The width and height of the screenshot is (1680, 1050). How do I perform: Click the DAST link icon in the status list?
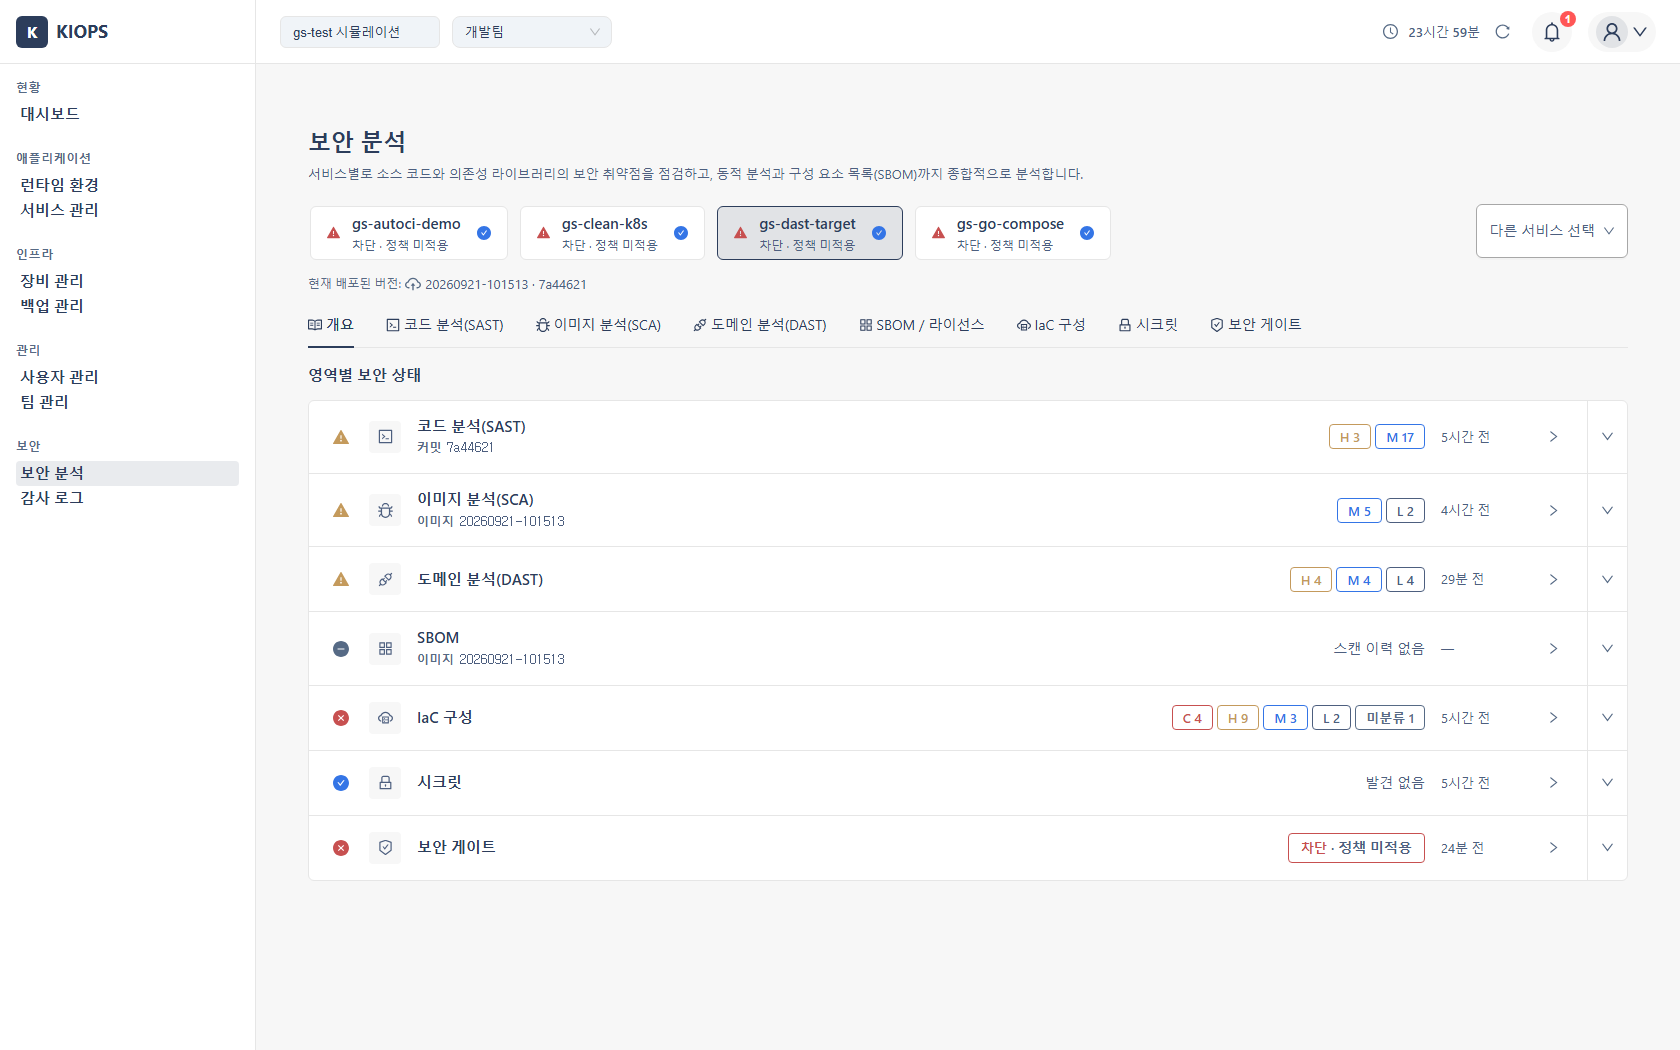tap(385, 580)
